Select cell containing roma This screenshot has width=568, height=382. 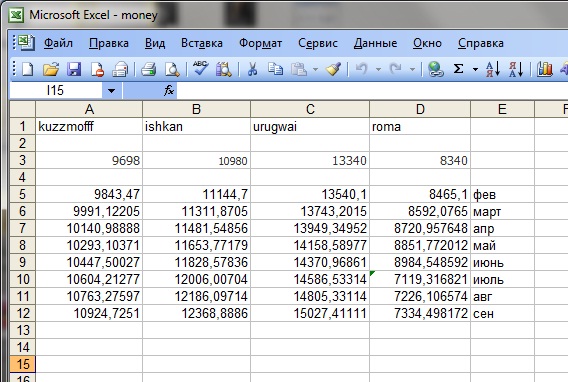point(420,126)
